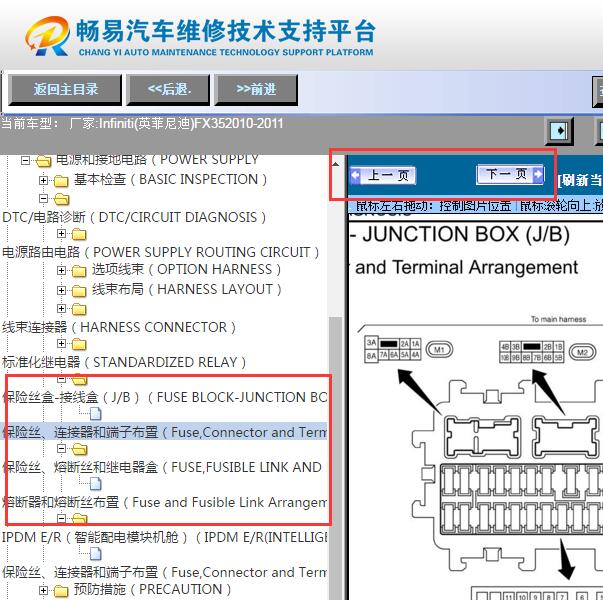Expand the 线束布局 (HARNESS LAYOUT) node
This screenshot has width=603, height=600.
tap(61, 290)
